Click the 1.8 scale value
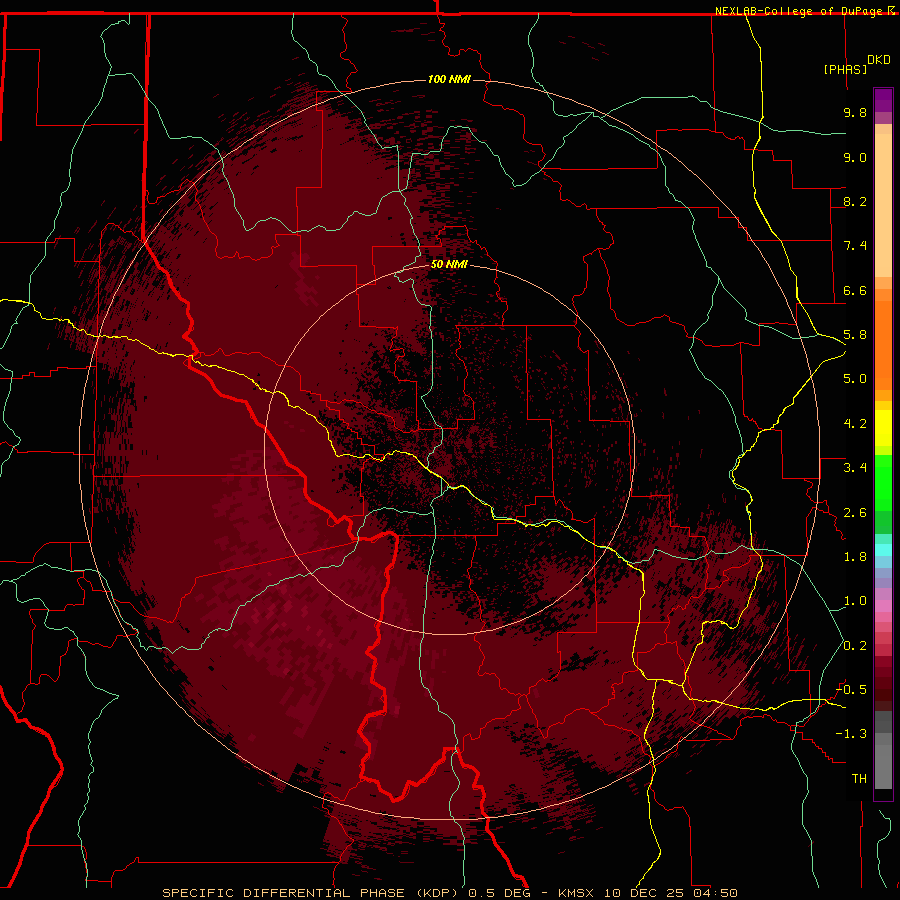Screen dimensions: 900x900 (x=855, y=557)
